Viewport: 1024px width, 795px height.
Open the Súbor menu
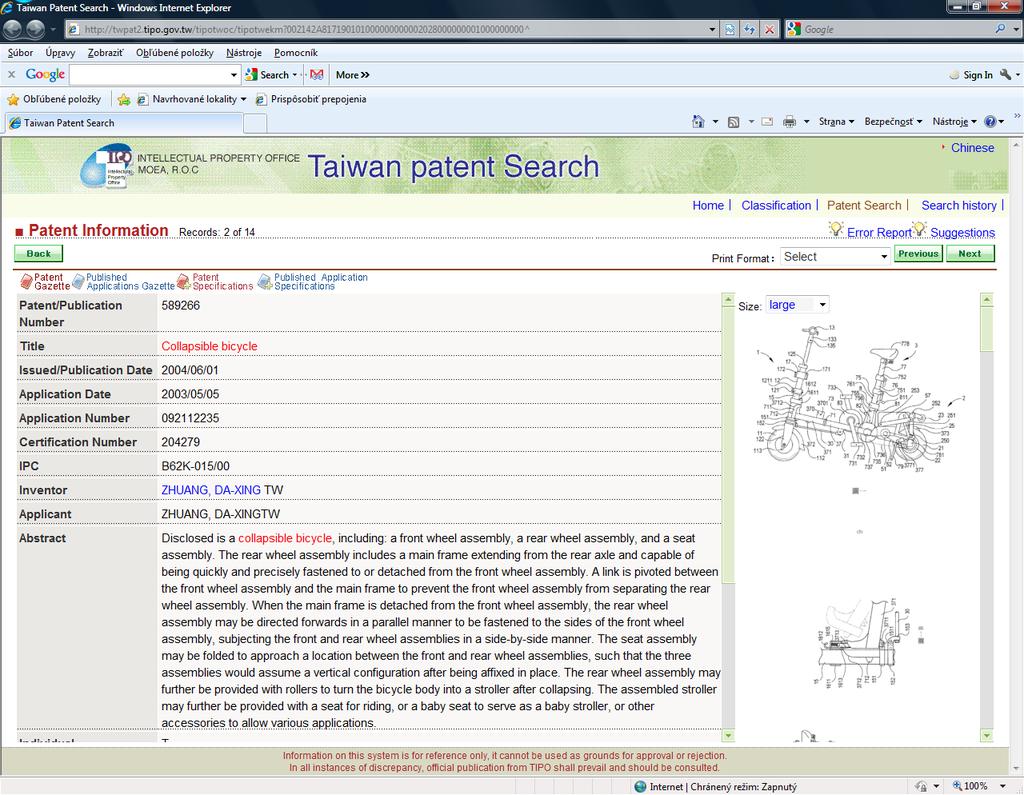[x=20, y=53]
